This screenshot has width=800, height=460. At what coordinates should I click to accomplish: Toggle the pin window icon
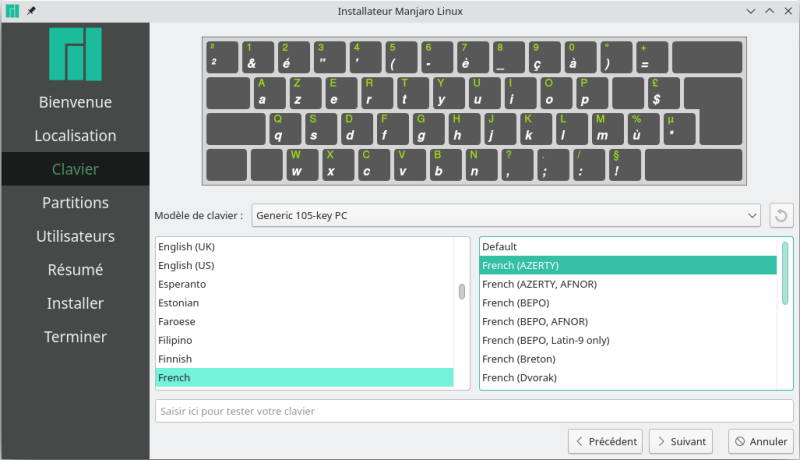(31, 11)
